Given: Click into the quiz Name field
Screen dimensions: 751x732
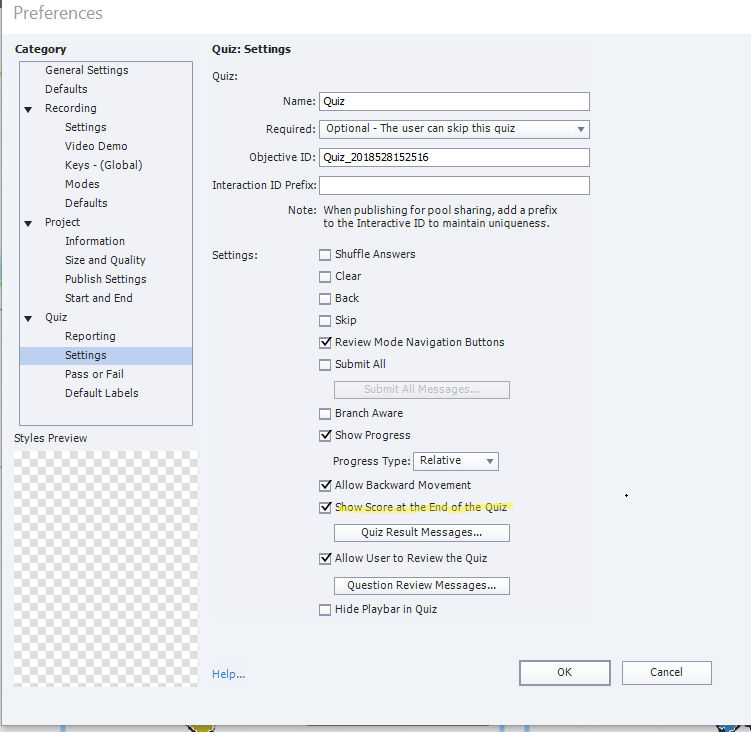Looking at the screenshot, I should pyautogui.click(x=454, y=101).
